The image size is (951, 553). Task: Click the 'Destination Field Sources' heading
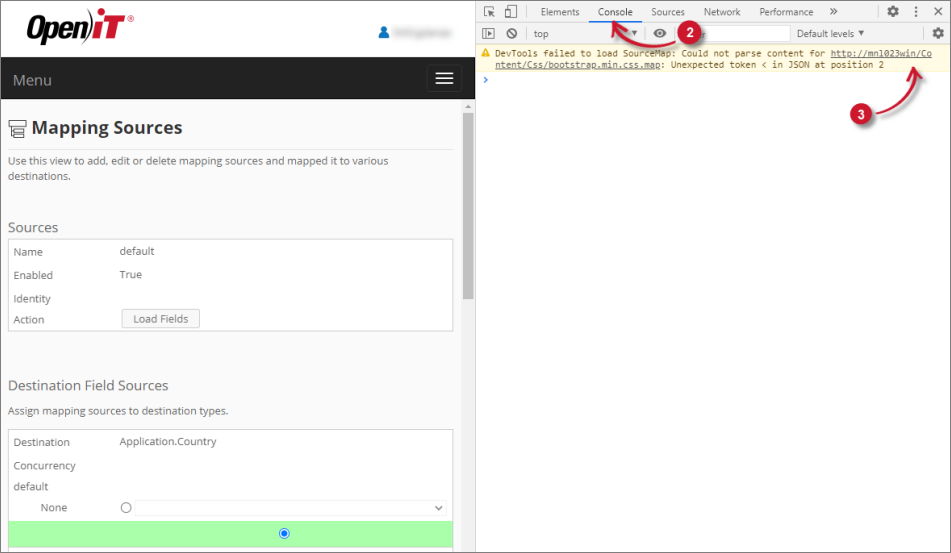coord(88,386)
